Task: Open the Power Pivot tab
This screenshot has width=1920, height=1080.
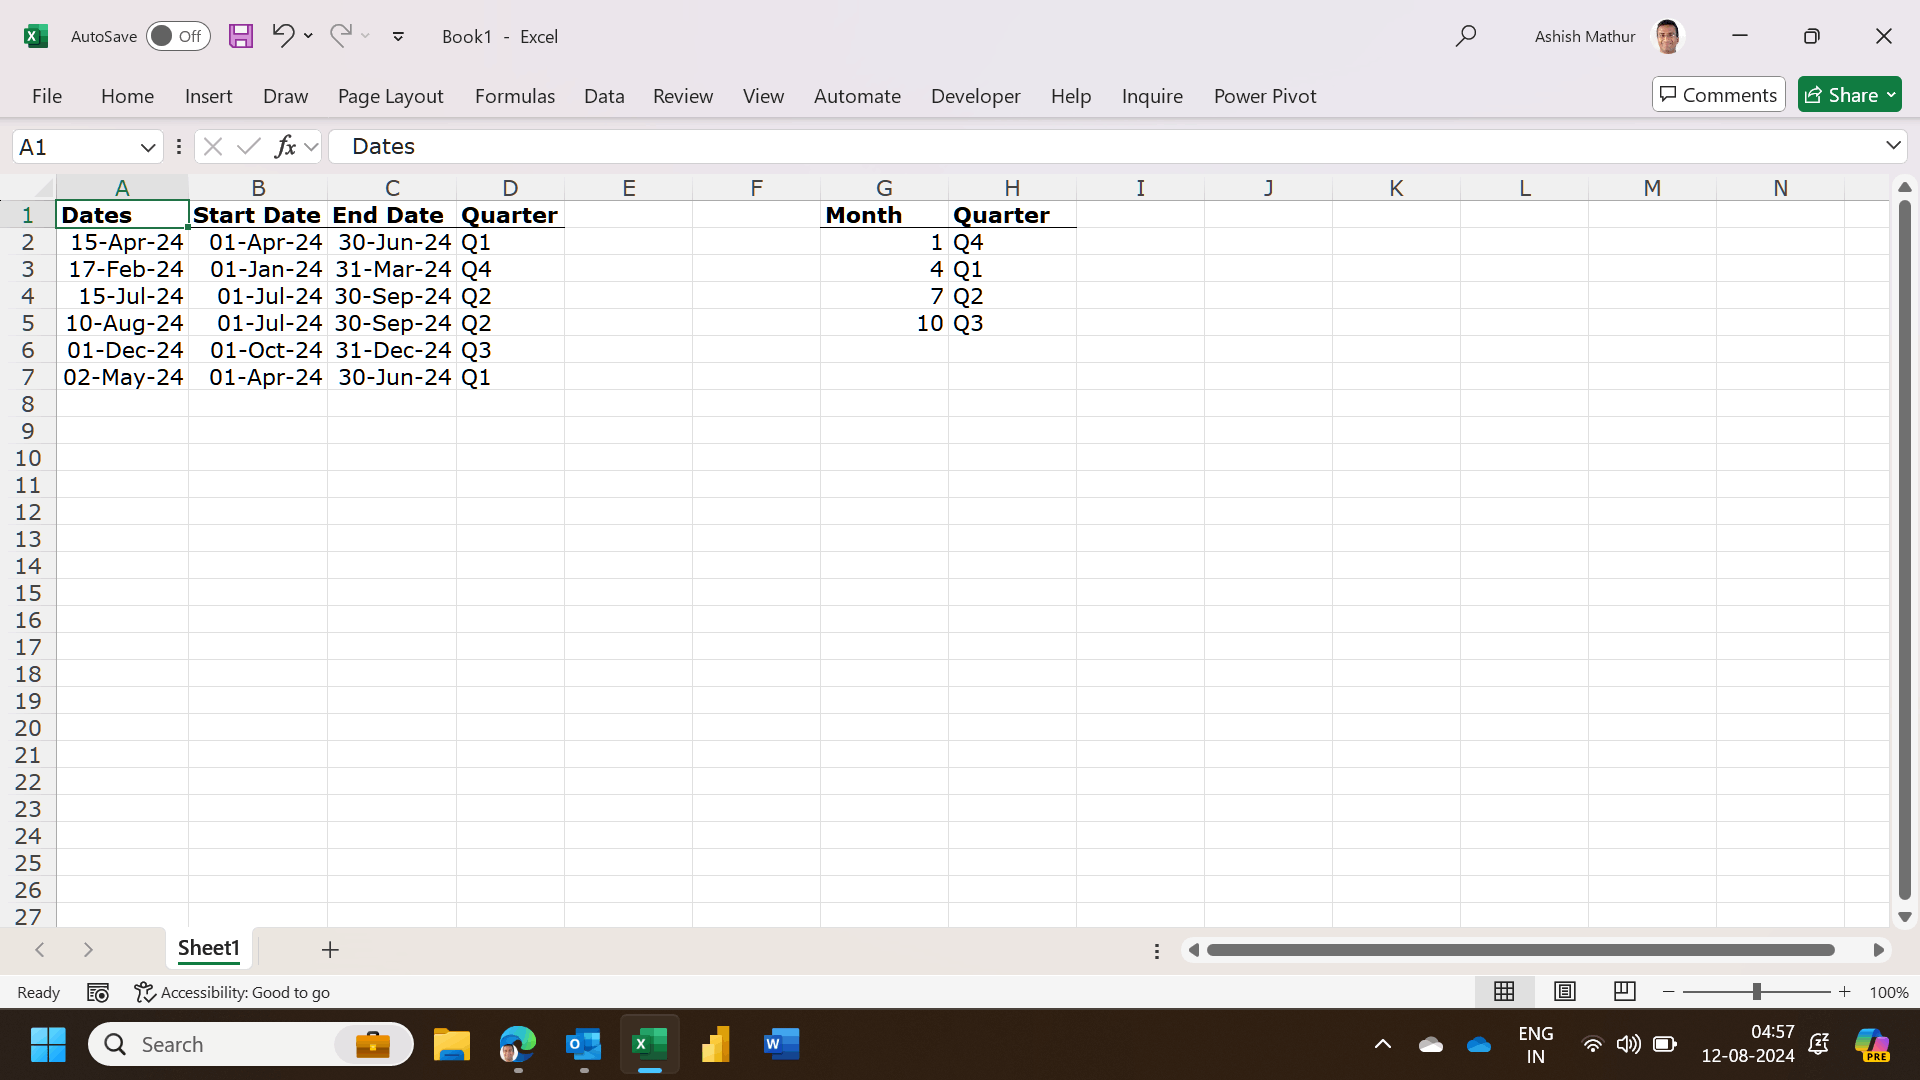Action: coord(1265,96)
